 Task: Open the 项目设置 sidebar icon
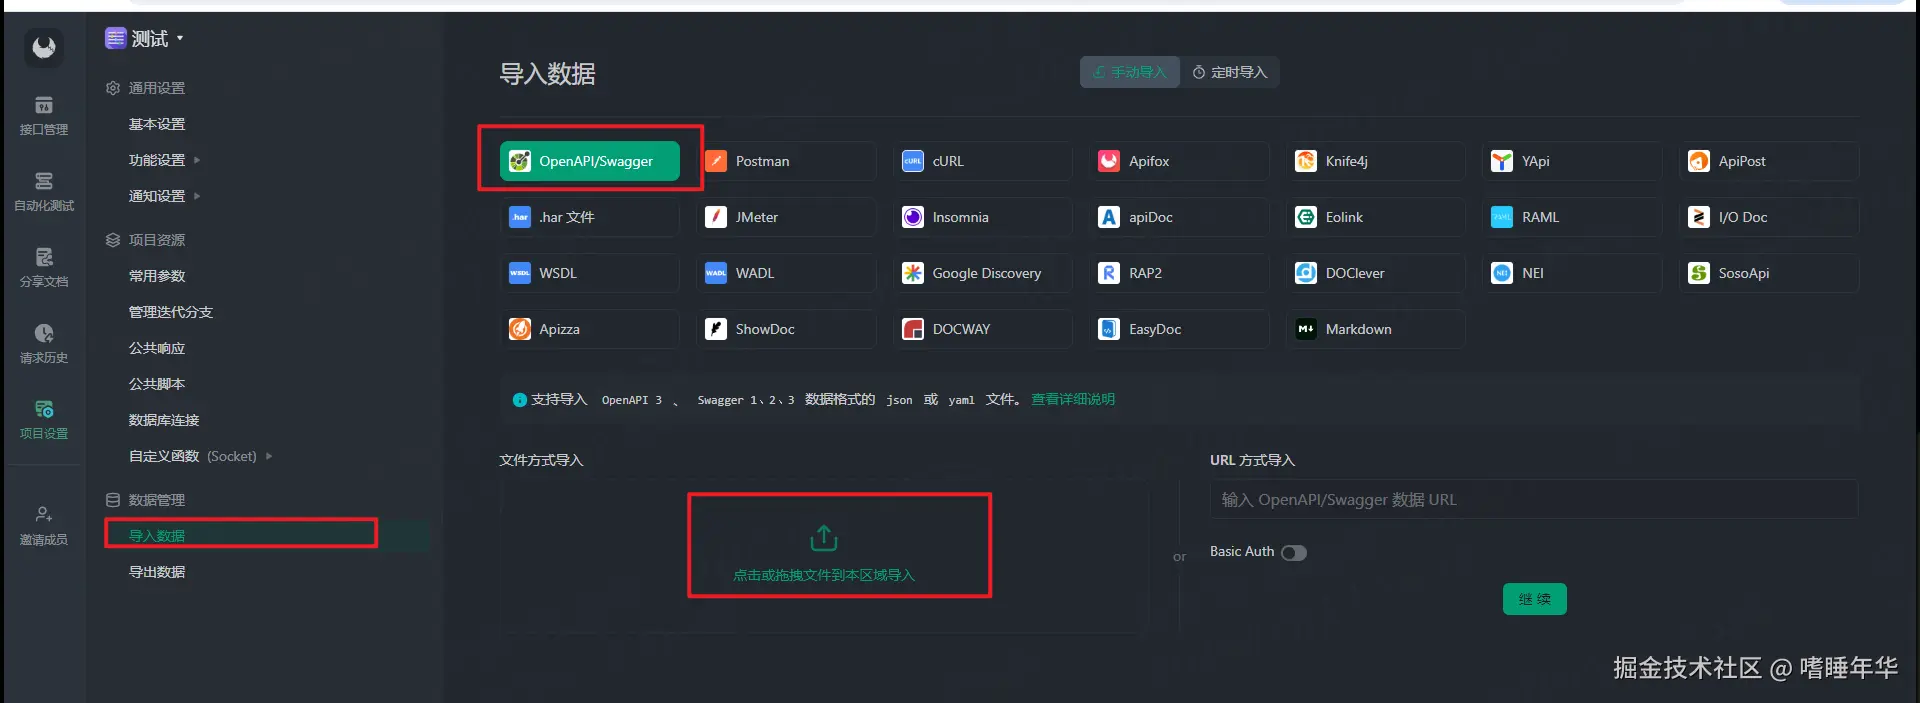(x=44, y=420)
